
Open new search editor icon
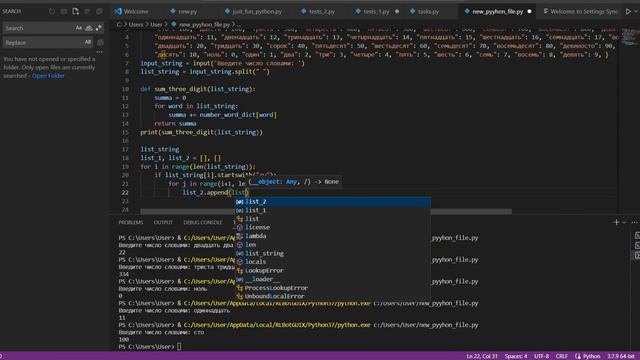click(x=76, y=11)
